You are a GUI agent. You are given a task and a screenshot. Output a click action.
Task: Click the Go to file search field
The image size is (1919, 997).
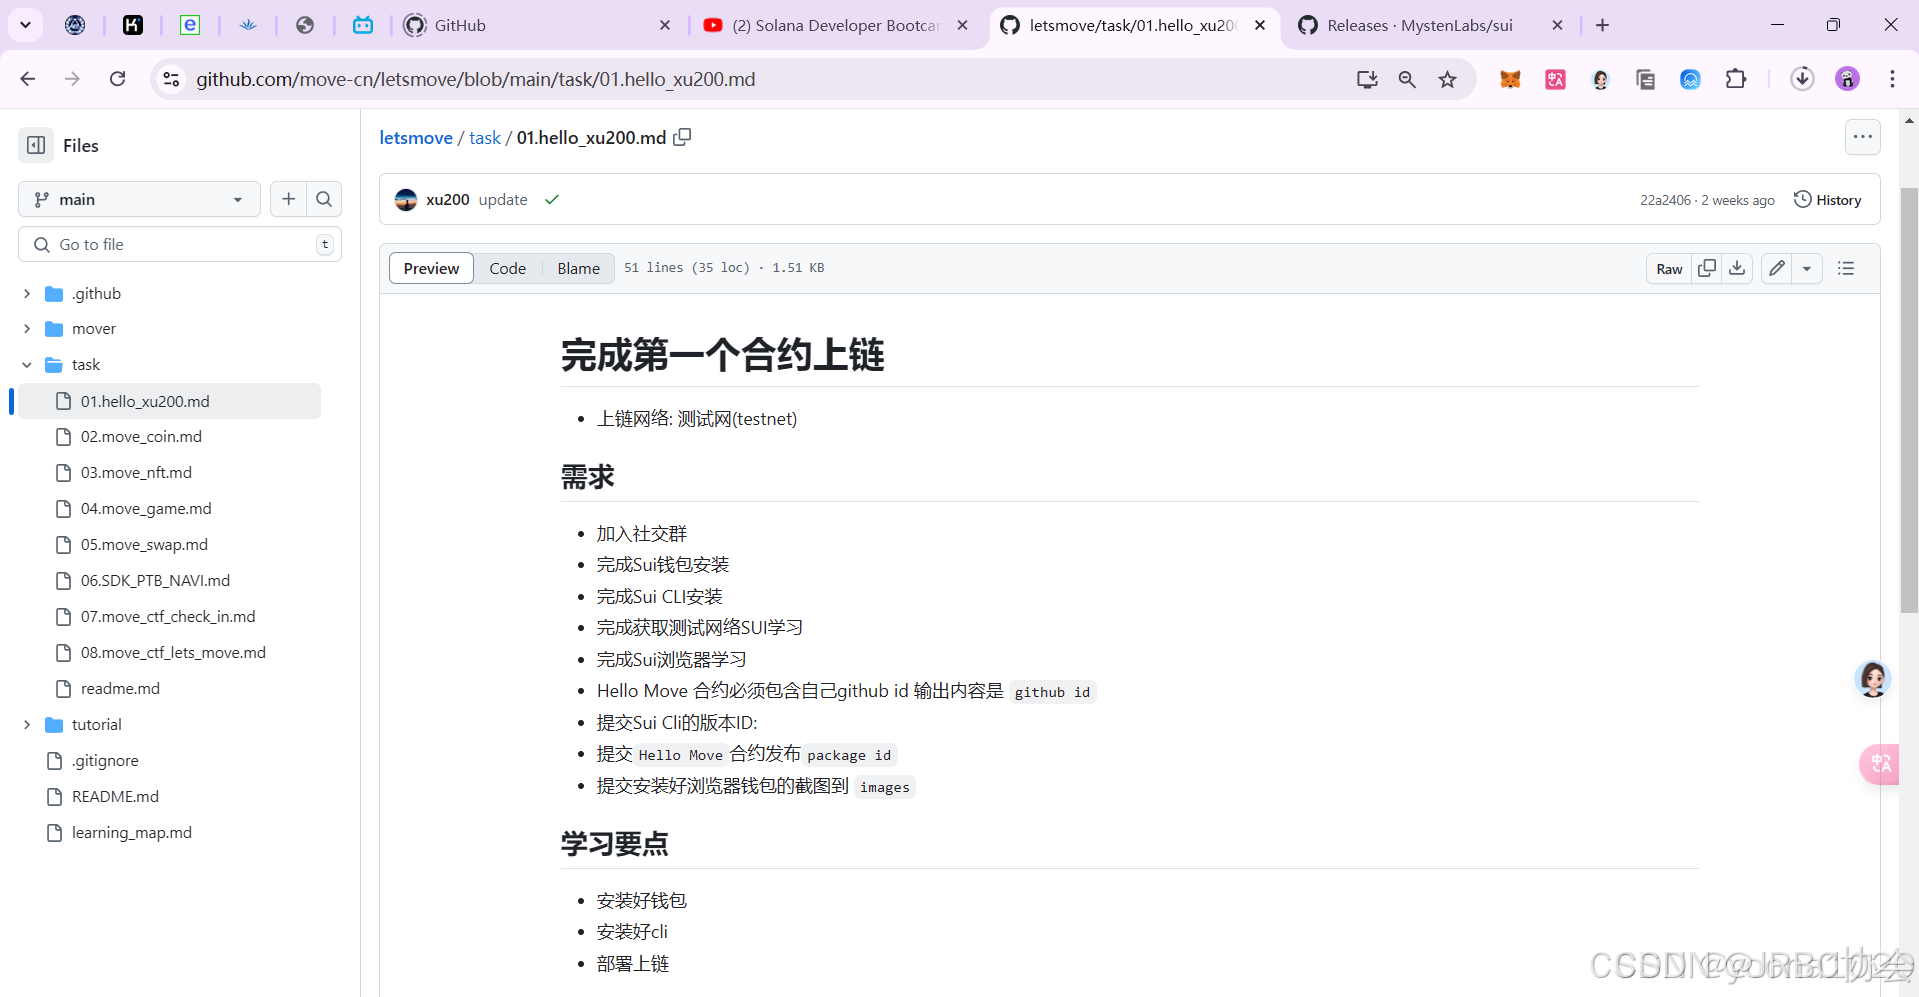(180, 244)
